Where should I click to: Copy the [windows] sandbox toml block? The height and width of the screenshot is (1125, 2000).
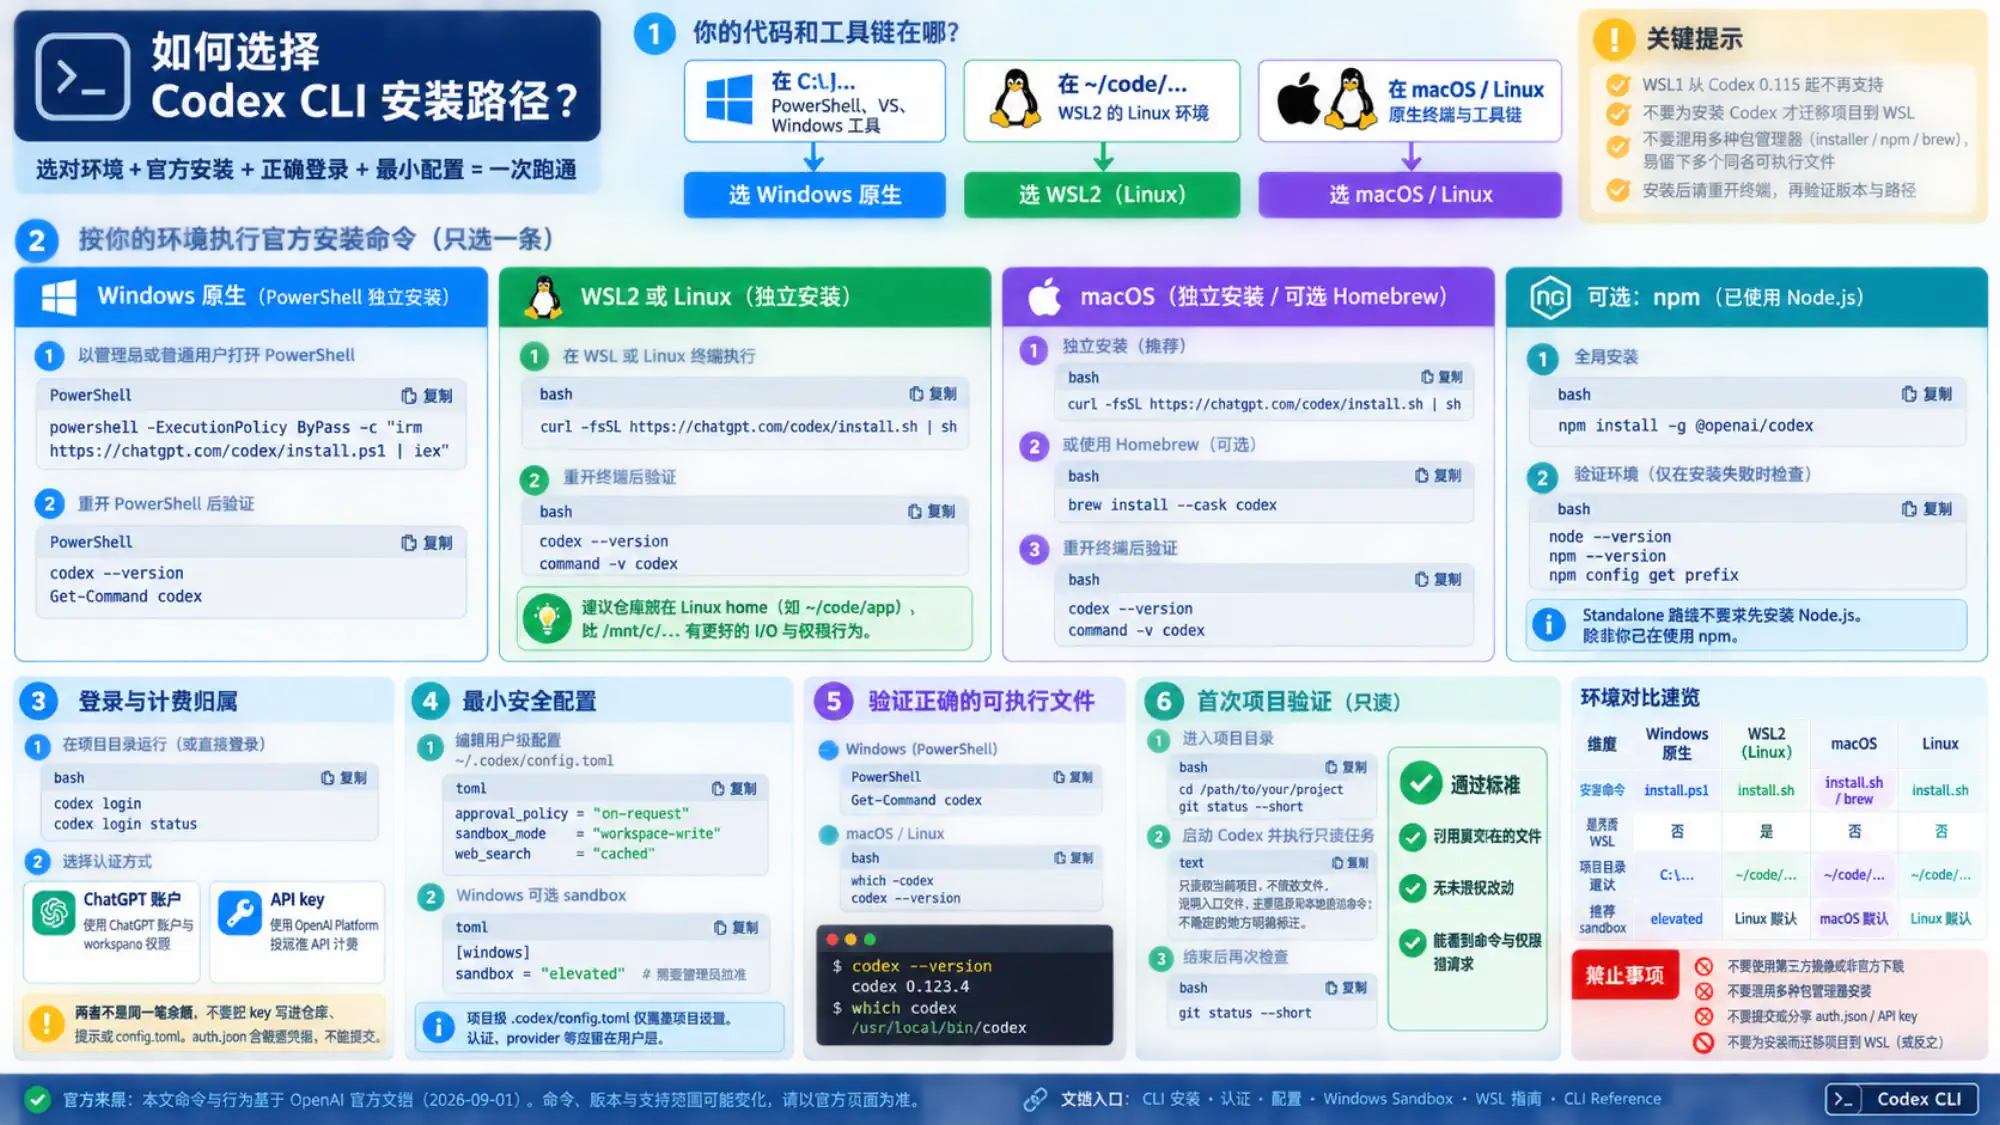click(736, 928)
